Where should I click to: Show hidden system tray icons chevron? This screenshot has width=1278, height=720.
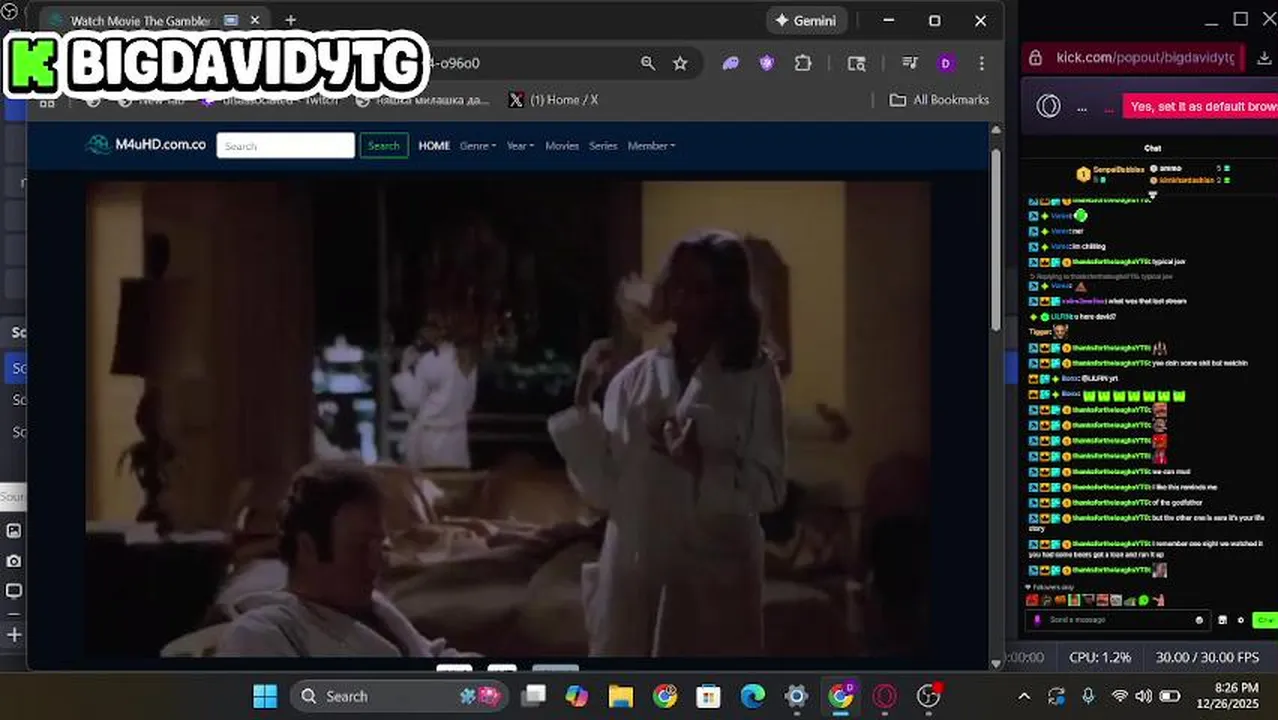coord(1024,696)
